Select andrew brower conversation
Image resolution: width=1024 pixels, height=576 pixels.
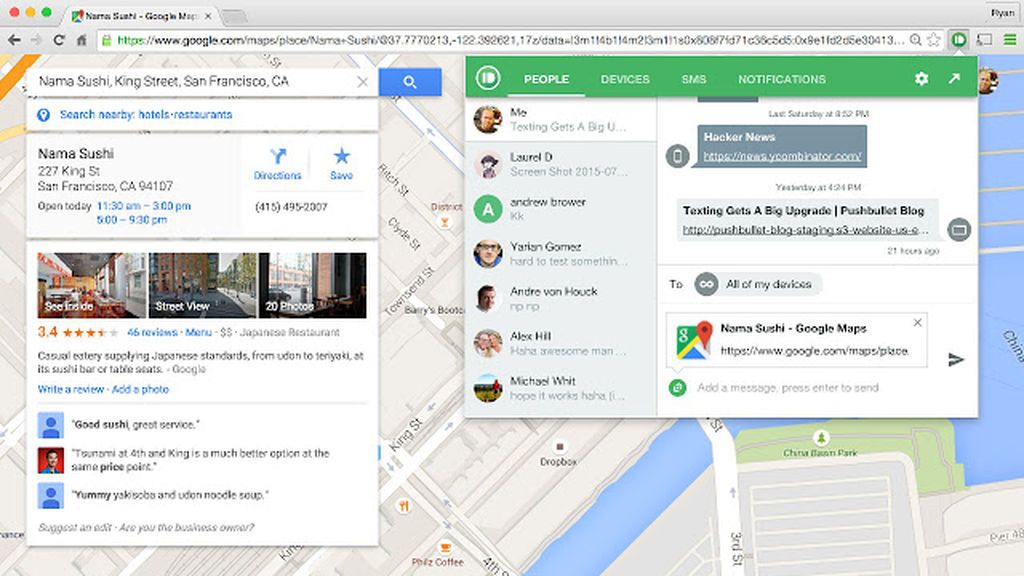click(x=560, y=209)
